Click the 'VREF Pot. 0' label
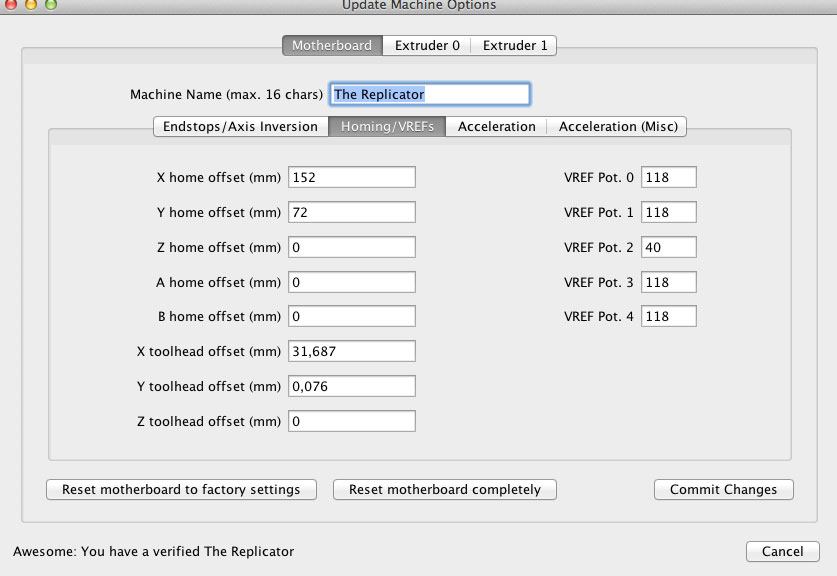This screenshot has width=837, height=576. pos(598,178)
